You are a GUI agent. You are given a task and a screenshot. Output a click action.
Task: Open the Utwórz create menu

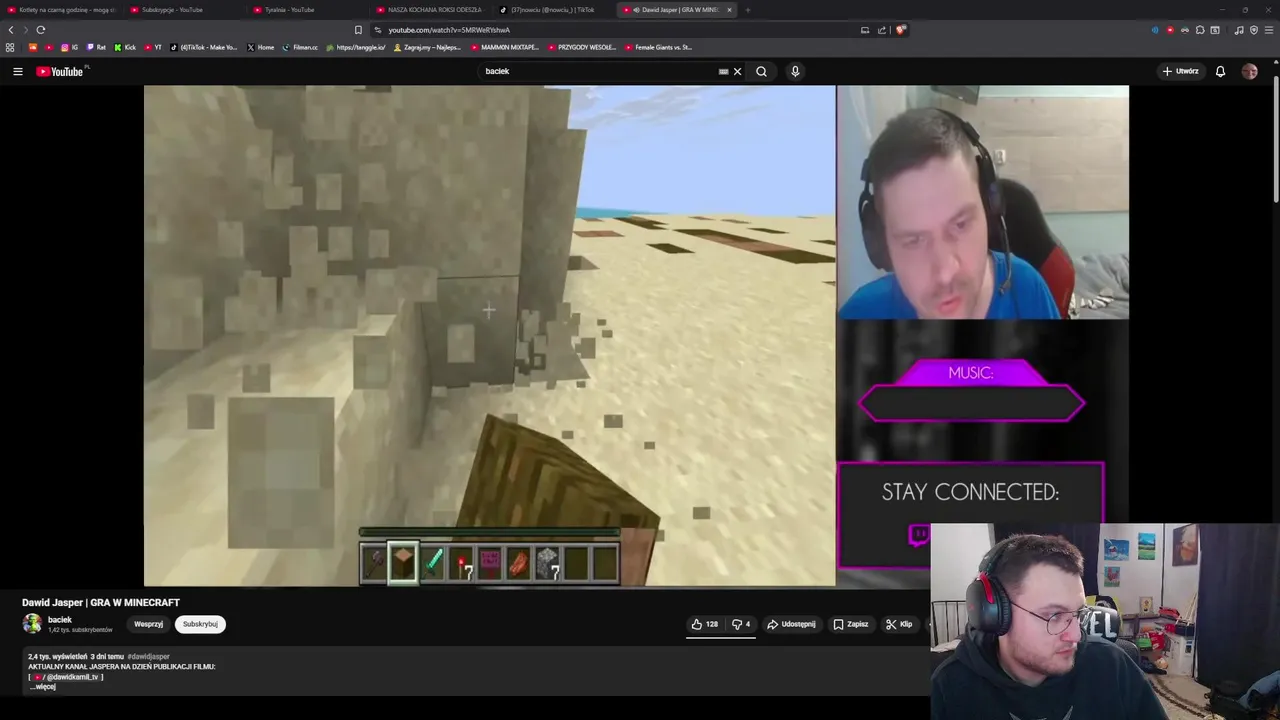point(1180,71)
